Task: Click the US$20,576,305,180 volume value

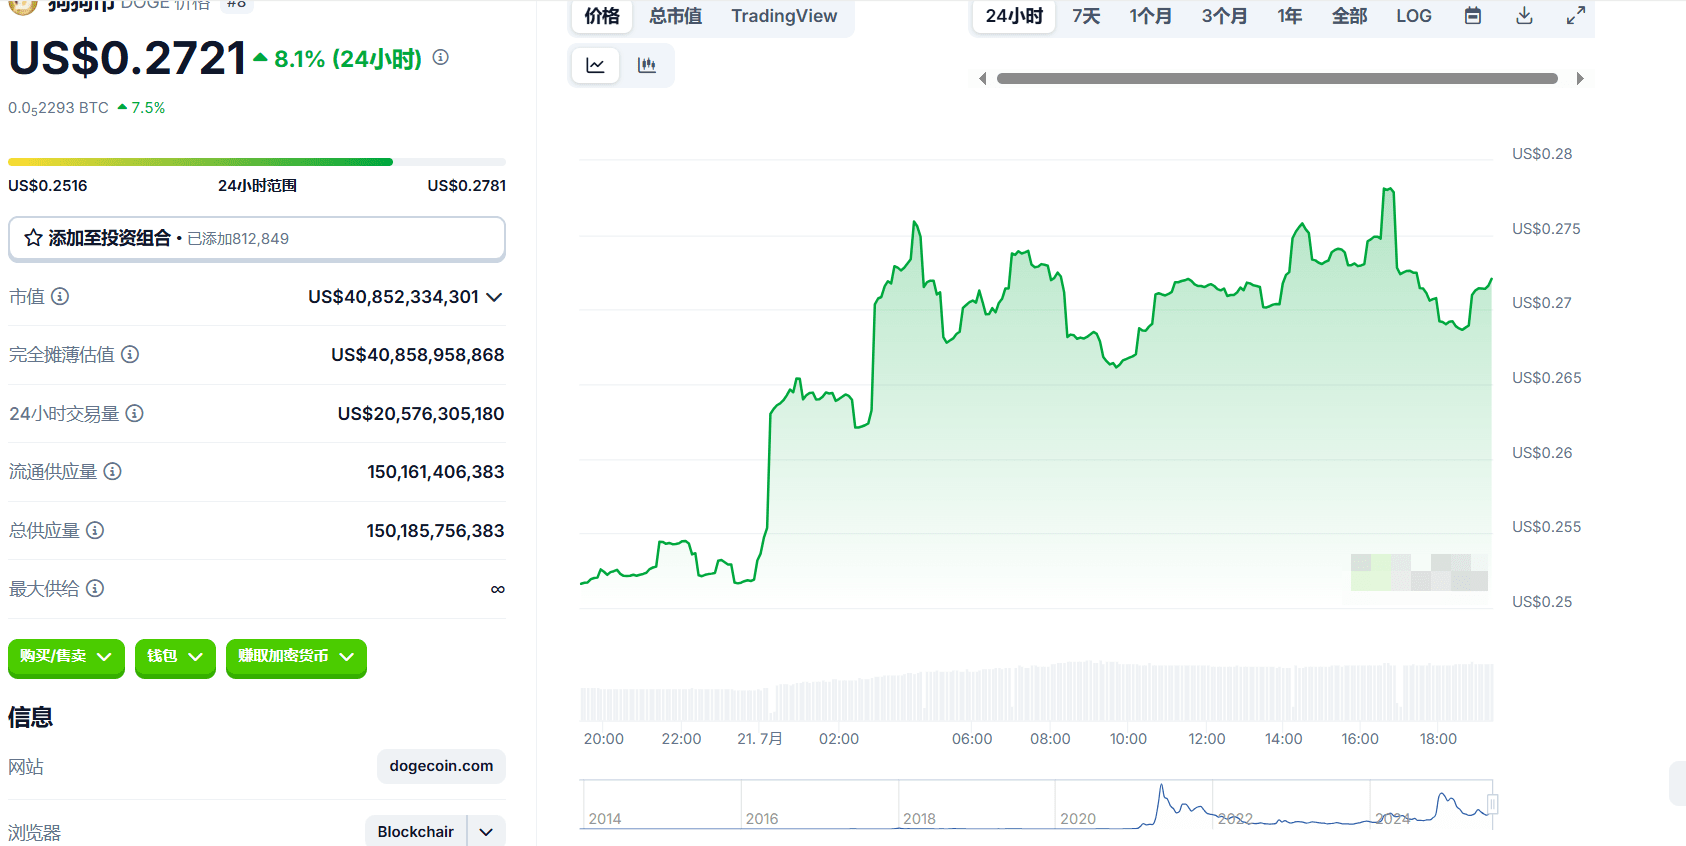Action: [x=421, y=414]
